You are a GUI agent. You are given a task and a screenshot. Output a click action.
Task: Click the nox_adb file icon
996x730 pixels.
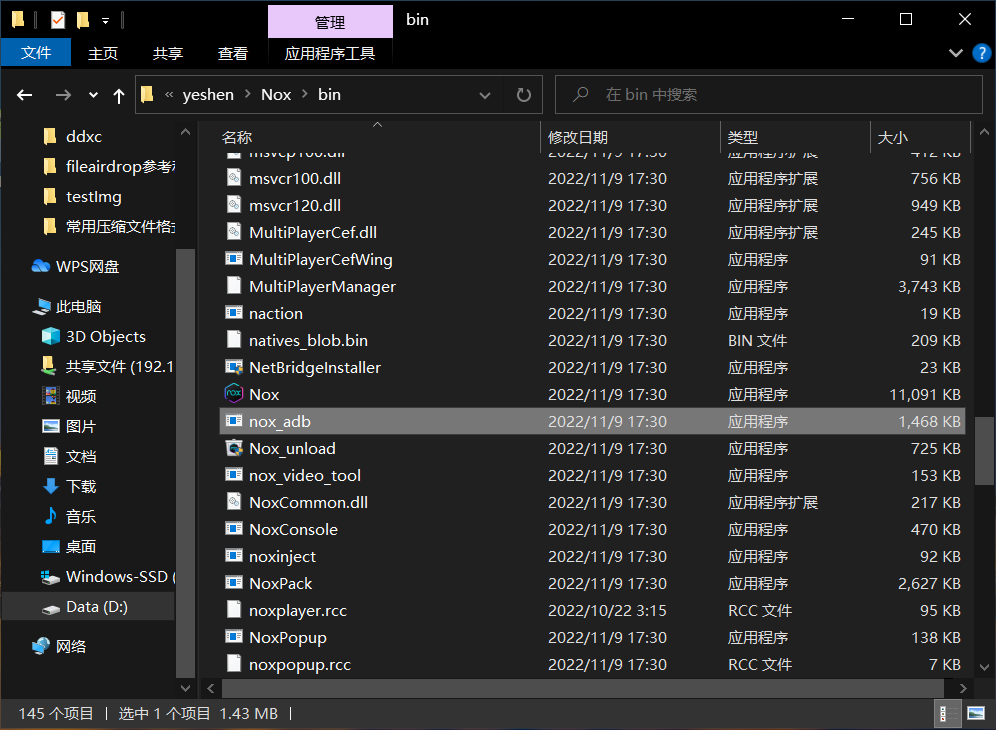(234, 421)
